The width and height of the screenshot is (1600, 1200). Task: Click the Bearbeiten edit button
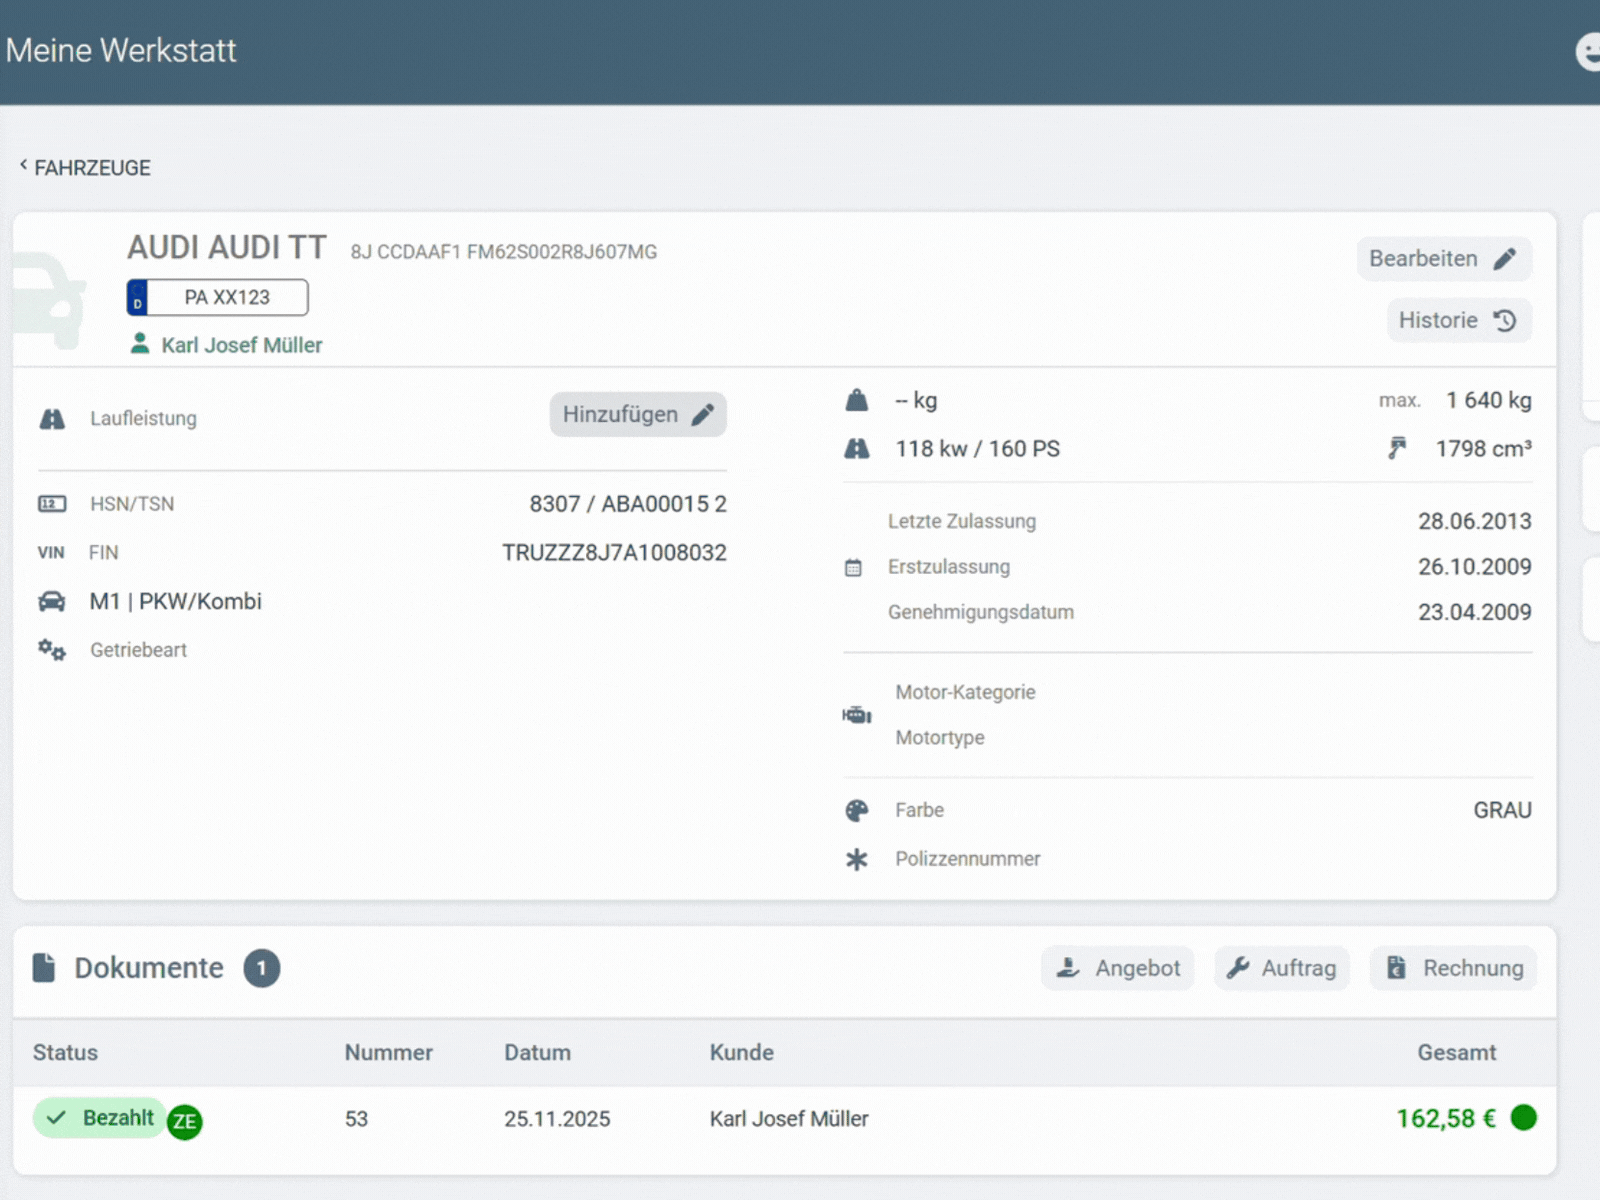[x=1443, y=259]
